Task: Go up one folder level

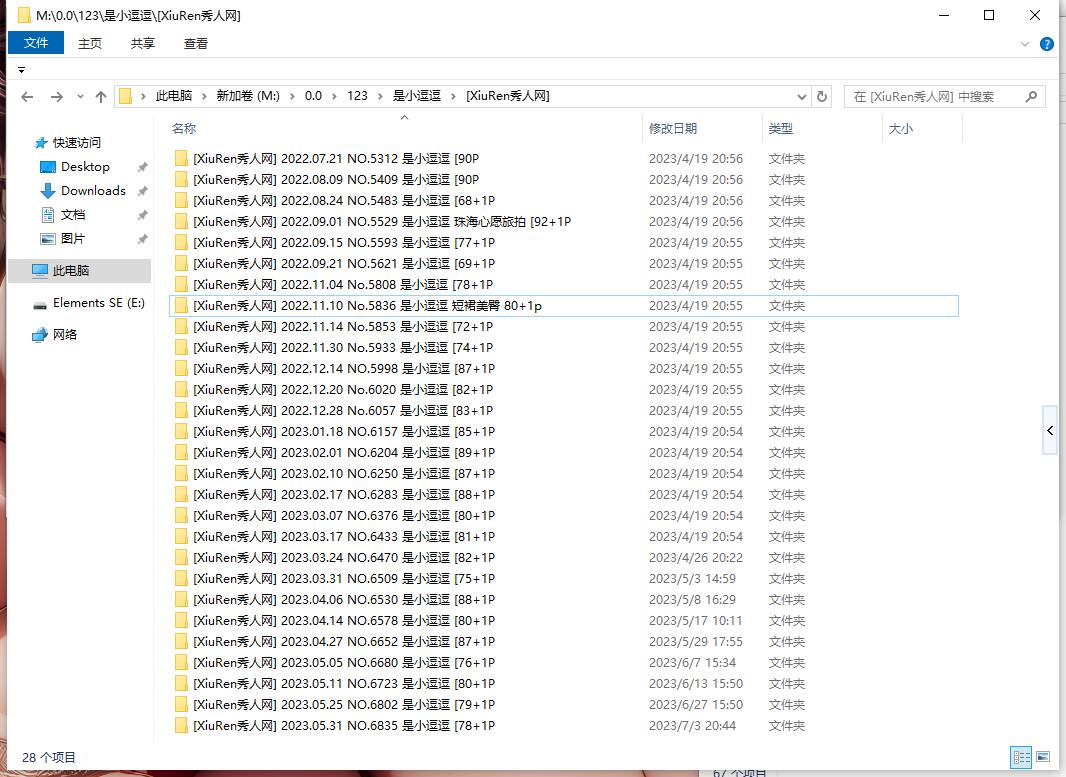Action: pos(101,97)
